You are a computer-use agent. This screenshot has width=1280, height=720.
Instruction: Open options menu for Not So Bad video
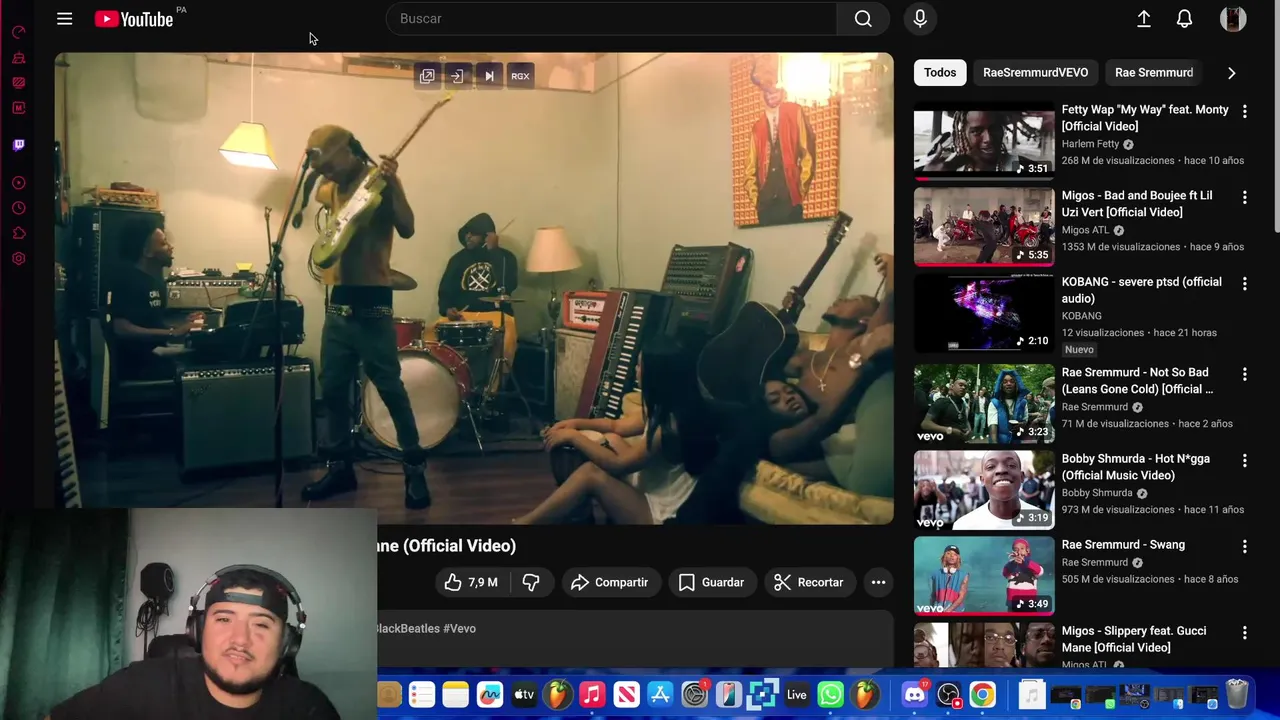pos(1245,374)
